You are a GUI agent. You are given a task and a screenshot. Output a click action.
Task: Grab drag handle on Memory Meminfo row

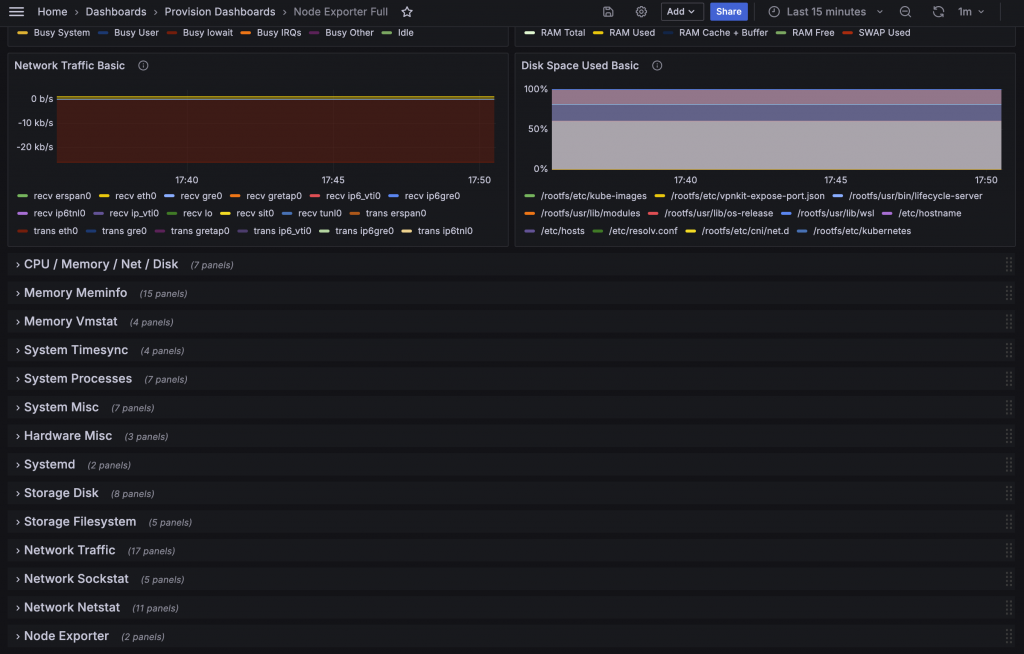coord(1009,293)
